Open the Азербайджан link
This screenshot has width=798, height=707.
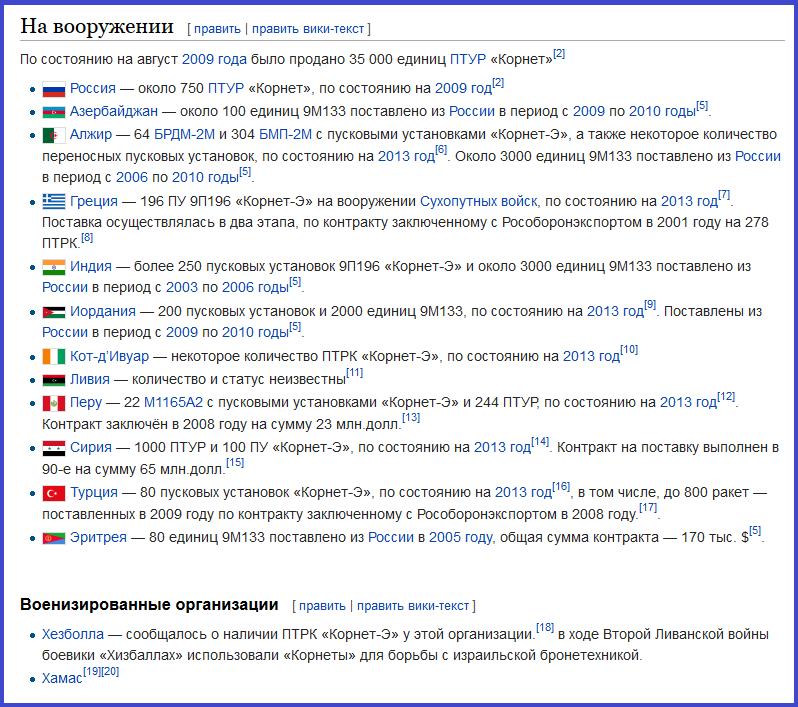click(113, 111)
